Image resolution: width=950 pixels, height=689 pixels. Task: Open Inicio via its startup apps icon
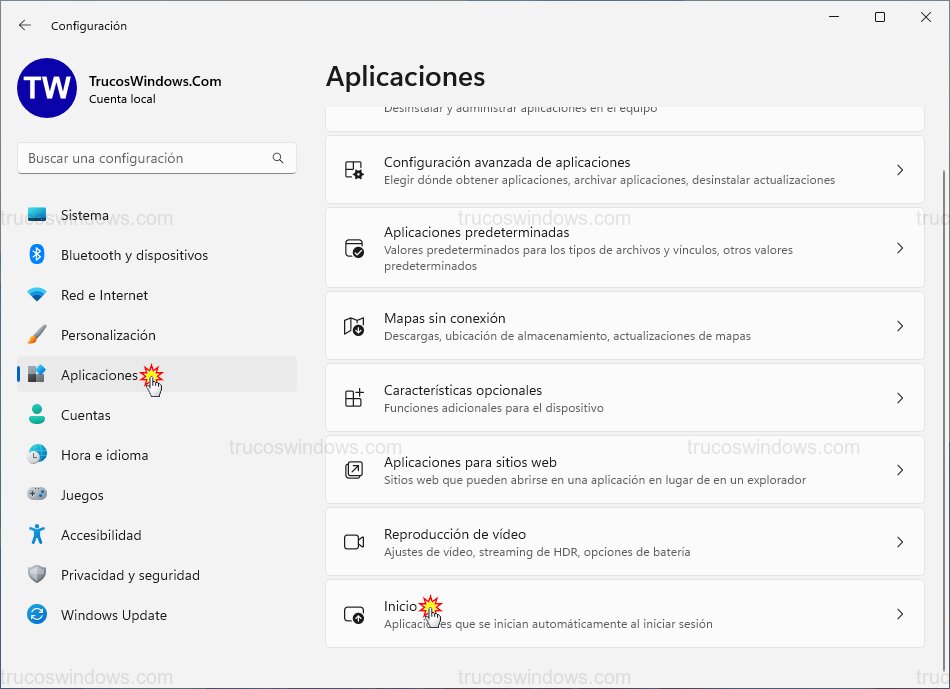pyautogui.click(x=354, y=612)
